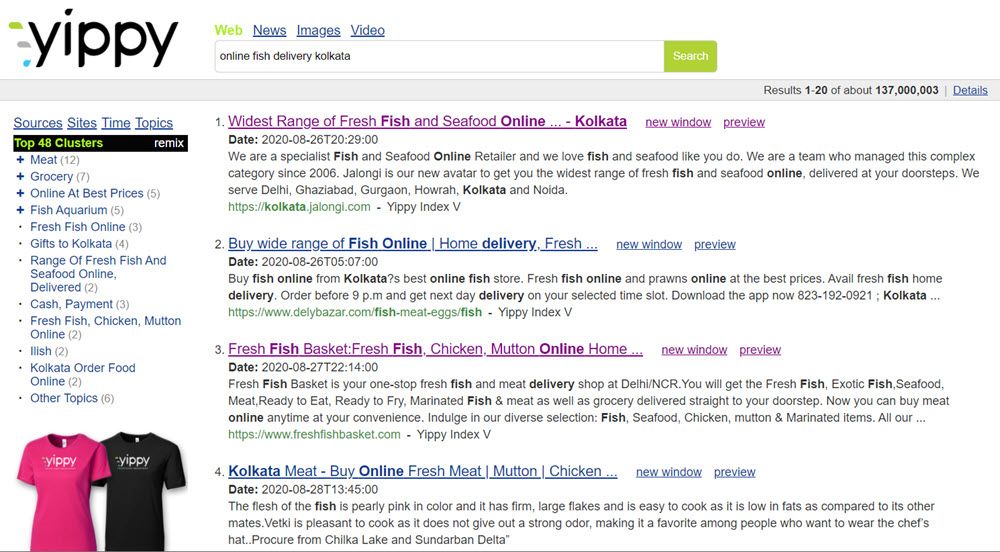Click the green Search button
Image resolution: width=1000 pixels, height=552 pixels.
(x=690, y=56)
